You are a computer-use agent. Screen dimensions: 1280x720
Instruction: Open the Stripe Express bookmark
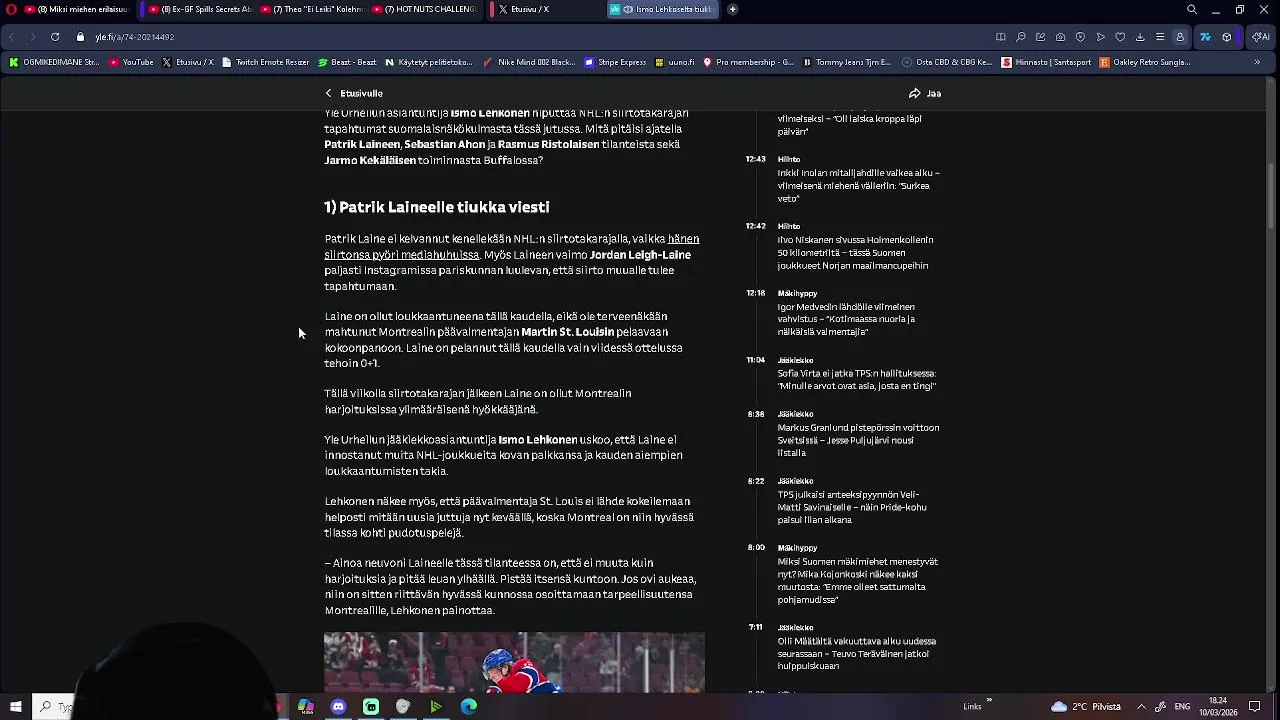pos(615,62)
